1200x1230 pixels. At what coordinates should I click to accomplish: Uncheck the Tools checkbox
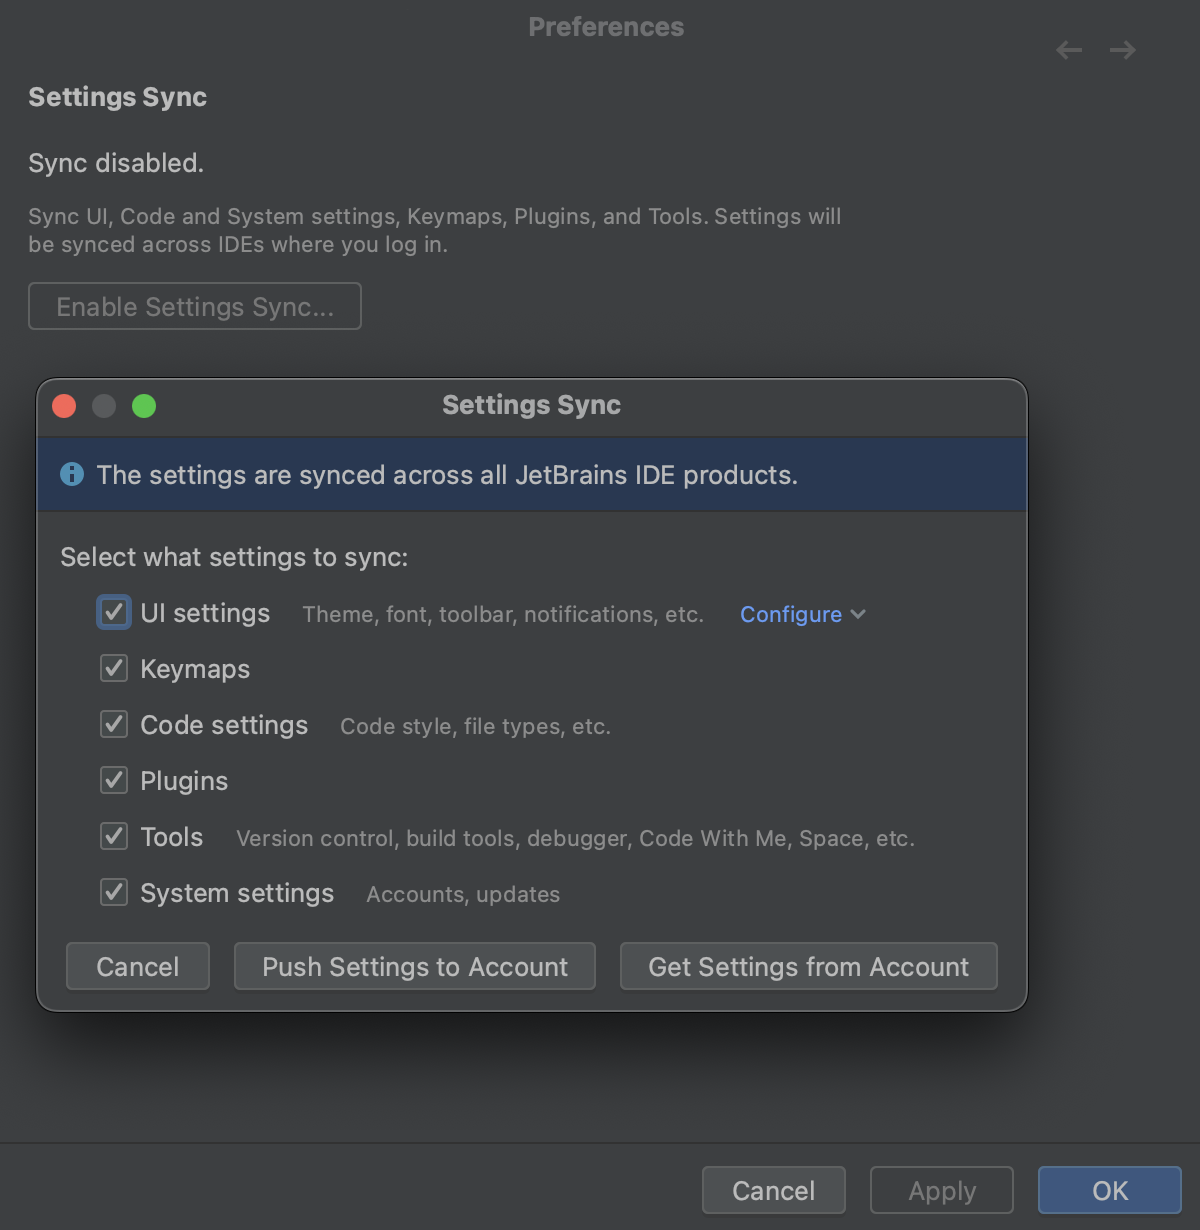[113, 837]
